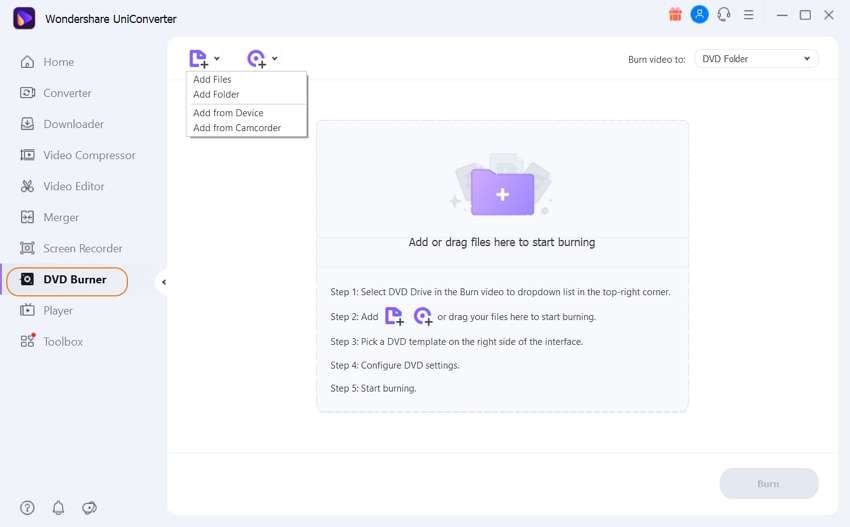Click the Video Editor scissors icon
Viewport: 850px width, 527px height.
(27, 186)
